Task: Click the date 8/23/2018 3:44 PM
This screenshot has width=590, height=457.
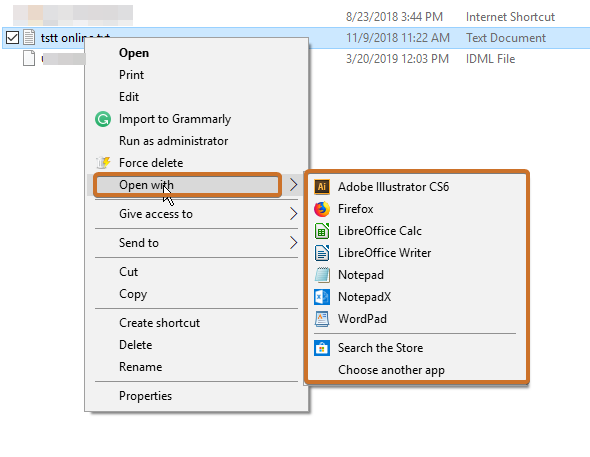Action: (394, 17)
